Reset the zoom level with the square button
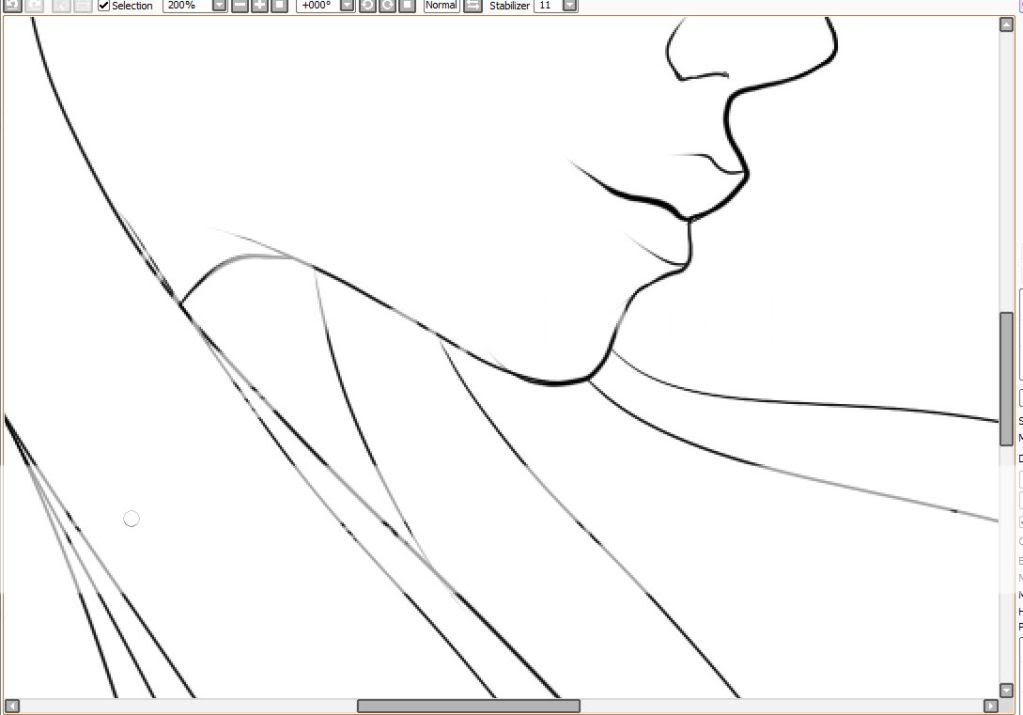 280,5
